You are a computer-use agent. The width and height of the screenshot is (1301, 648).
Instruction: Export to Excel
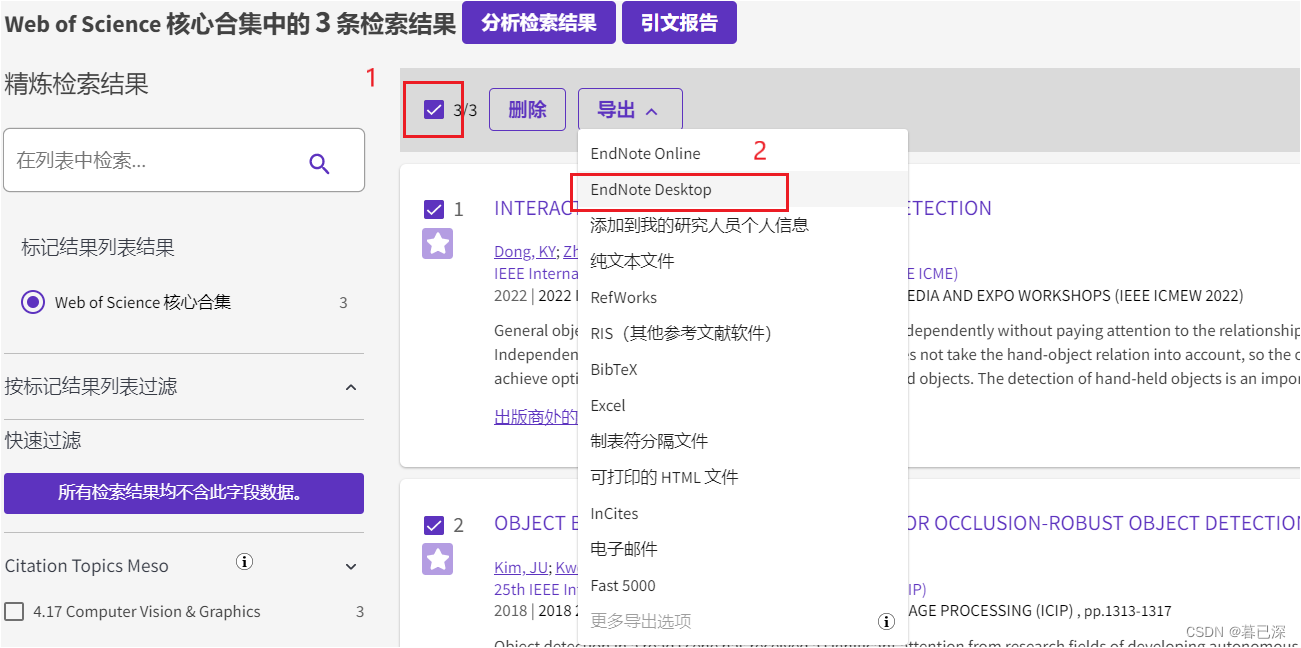pyautogui.click(x=743, y=405)
